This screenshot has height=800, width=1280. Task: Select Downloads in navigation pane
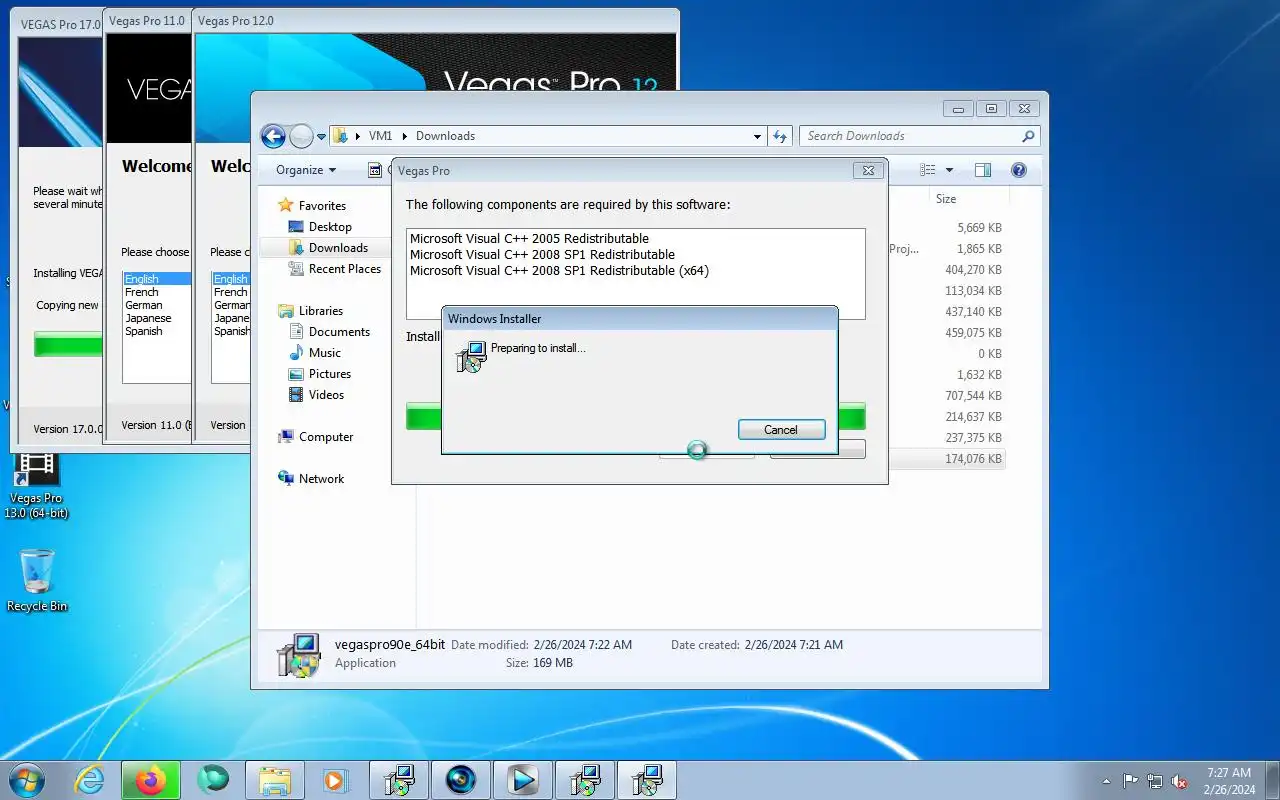tap(338, 248)
